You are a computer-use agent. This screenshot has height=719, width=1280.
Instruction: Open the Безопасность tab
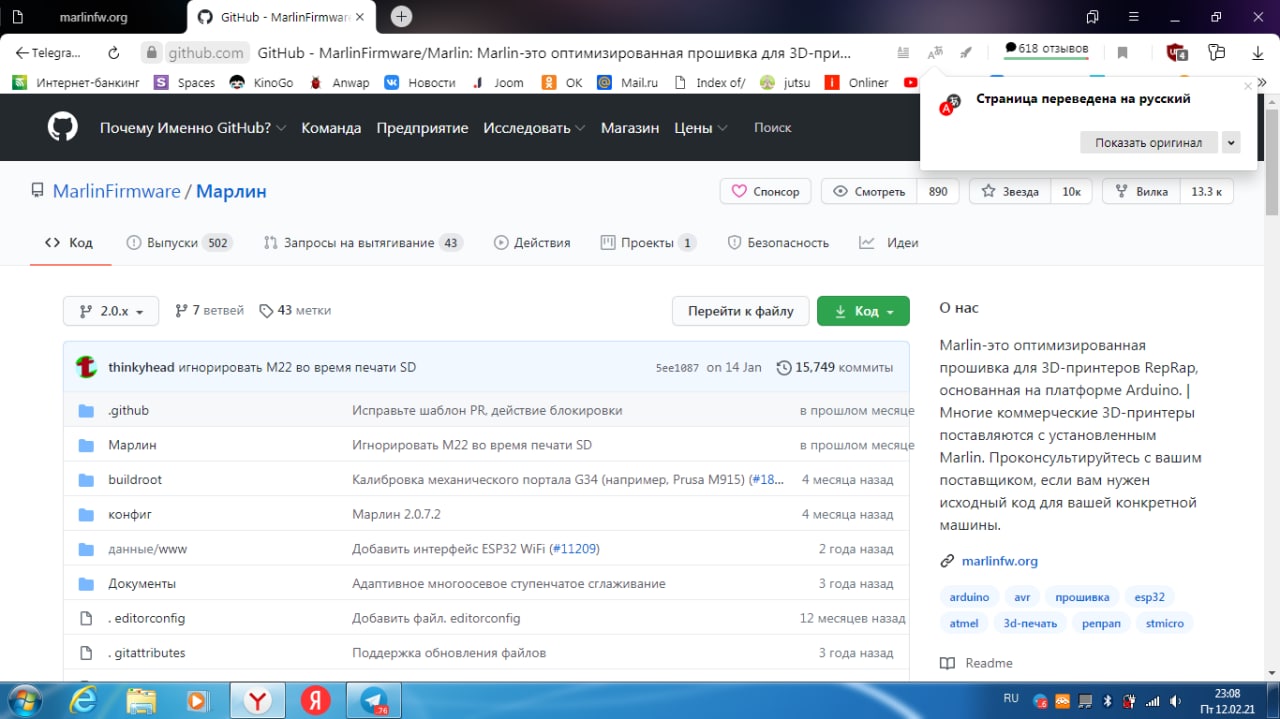778,242
